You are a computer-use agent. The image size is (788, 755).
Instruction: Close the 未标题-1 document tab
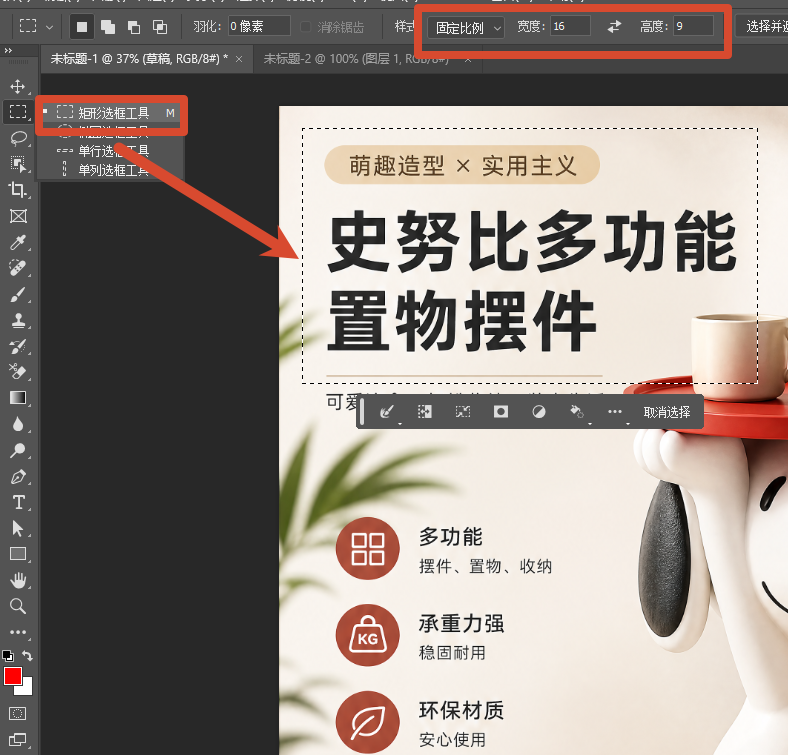[239, 59]
